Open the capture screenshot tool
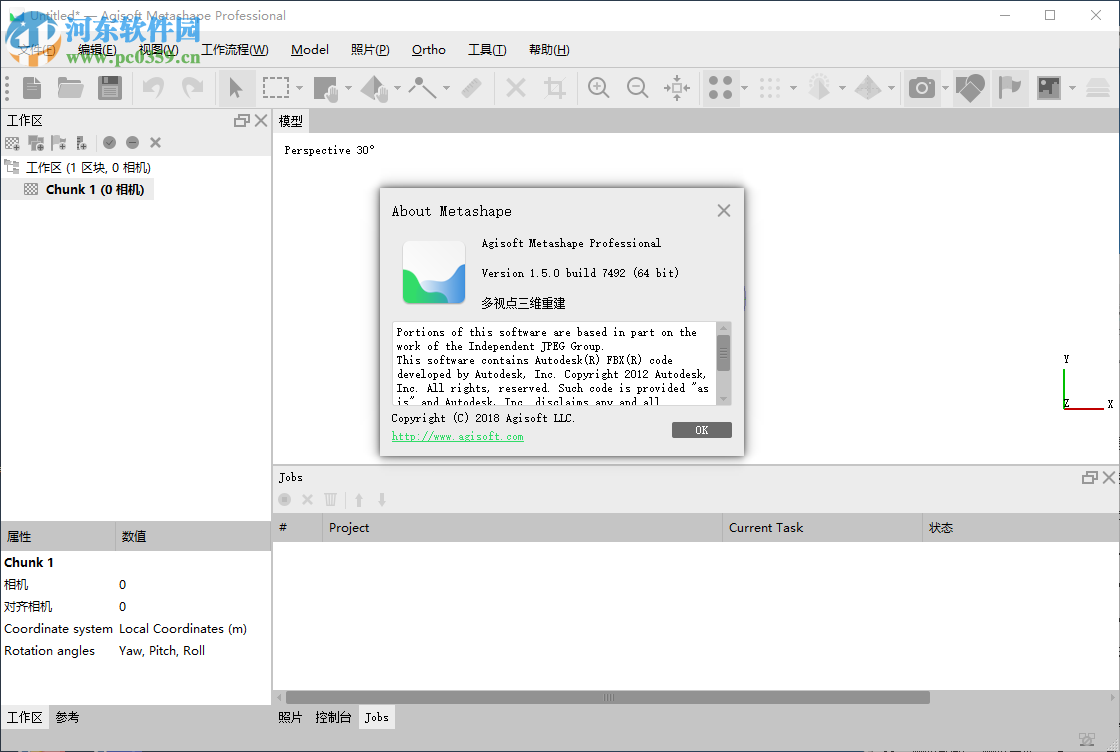Viewport: 1120px width, 752px height. 922,88
